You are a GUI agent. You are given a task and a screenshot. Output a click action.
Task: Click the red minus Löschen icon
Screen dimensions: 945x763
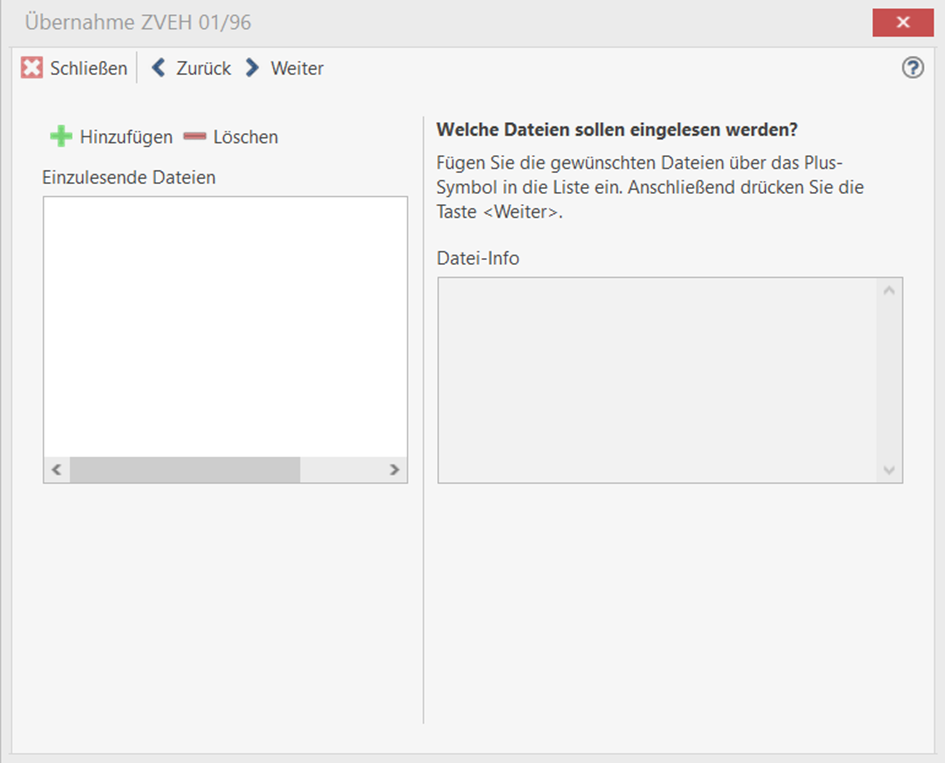[x=194, y=137]
